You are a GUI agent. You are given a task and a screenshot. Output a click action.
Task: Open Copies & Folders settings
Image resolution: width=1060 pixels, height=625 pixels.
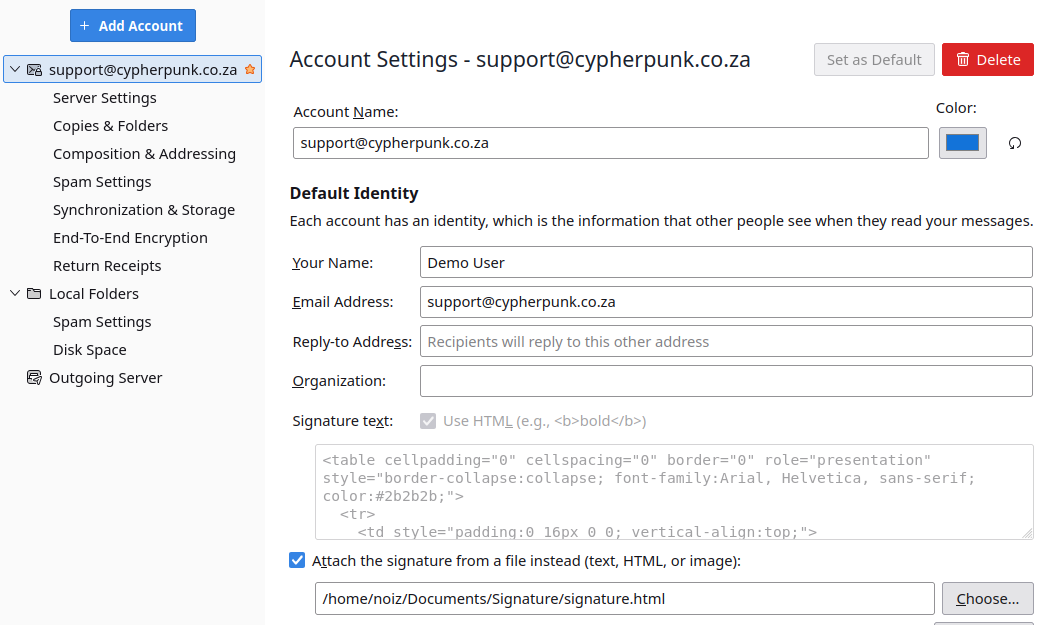click(110, 126)
